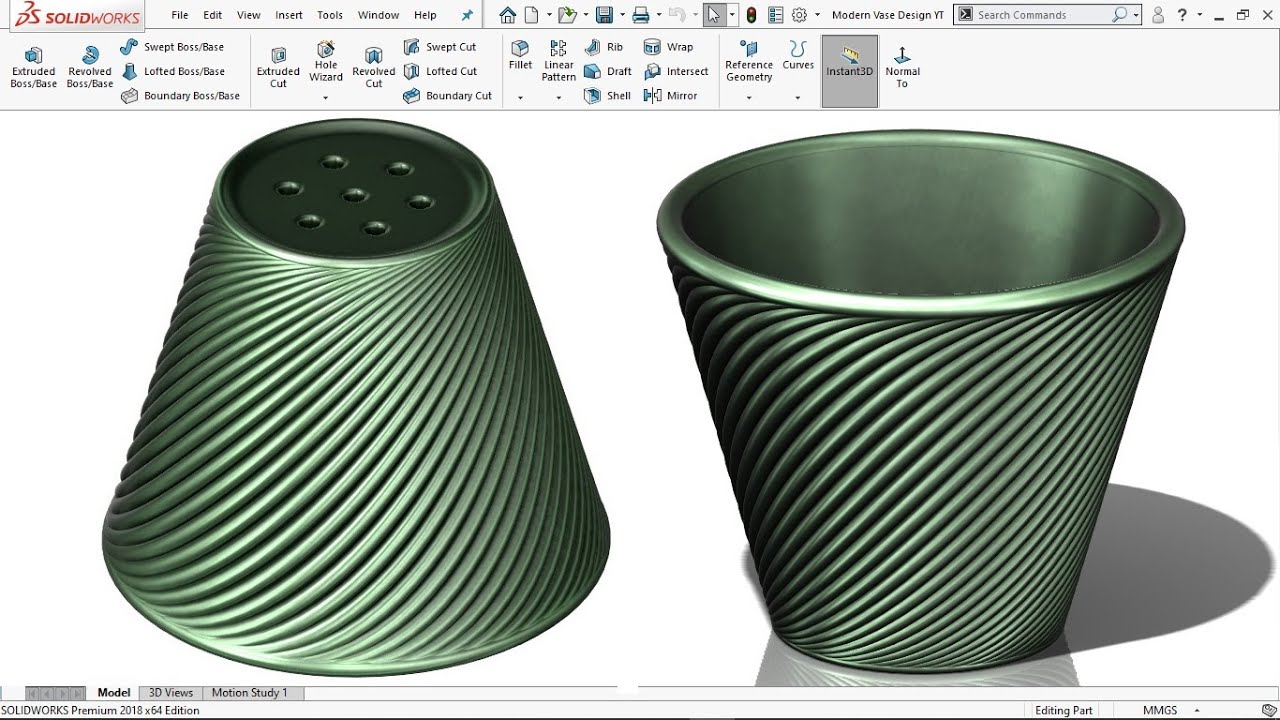Select the Extruded Boss/Base tool
Image resolution: width=1280 pixels, height=720 pixels.
coord(33,68)
